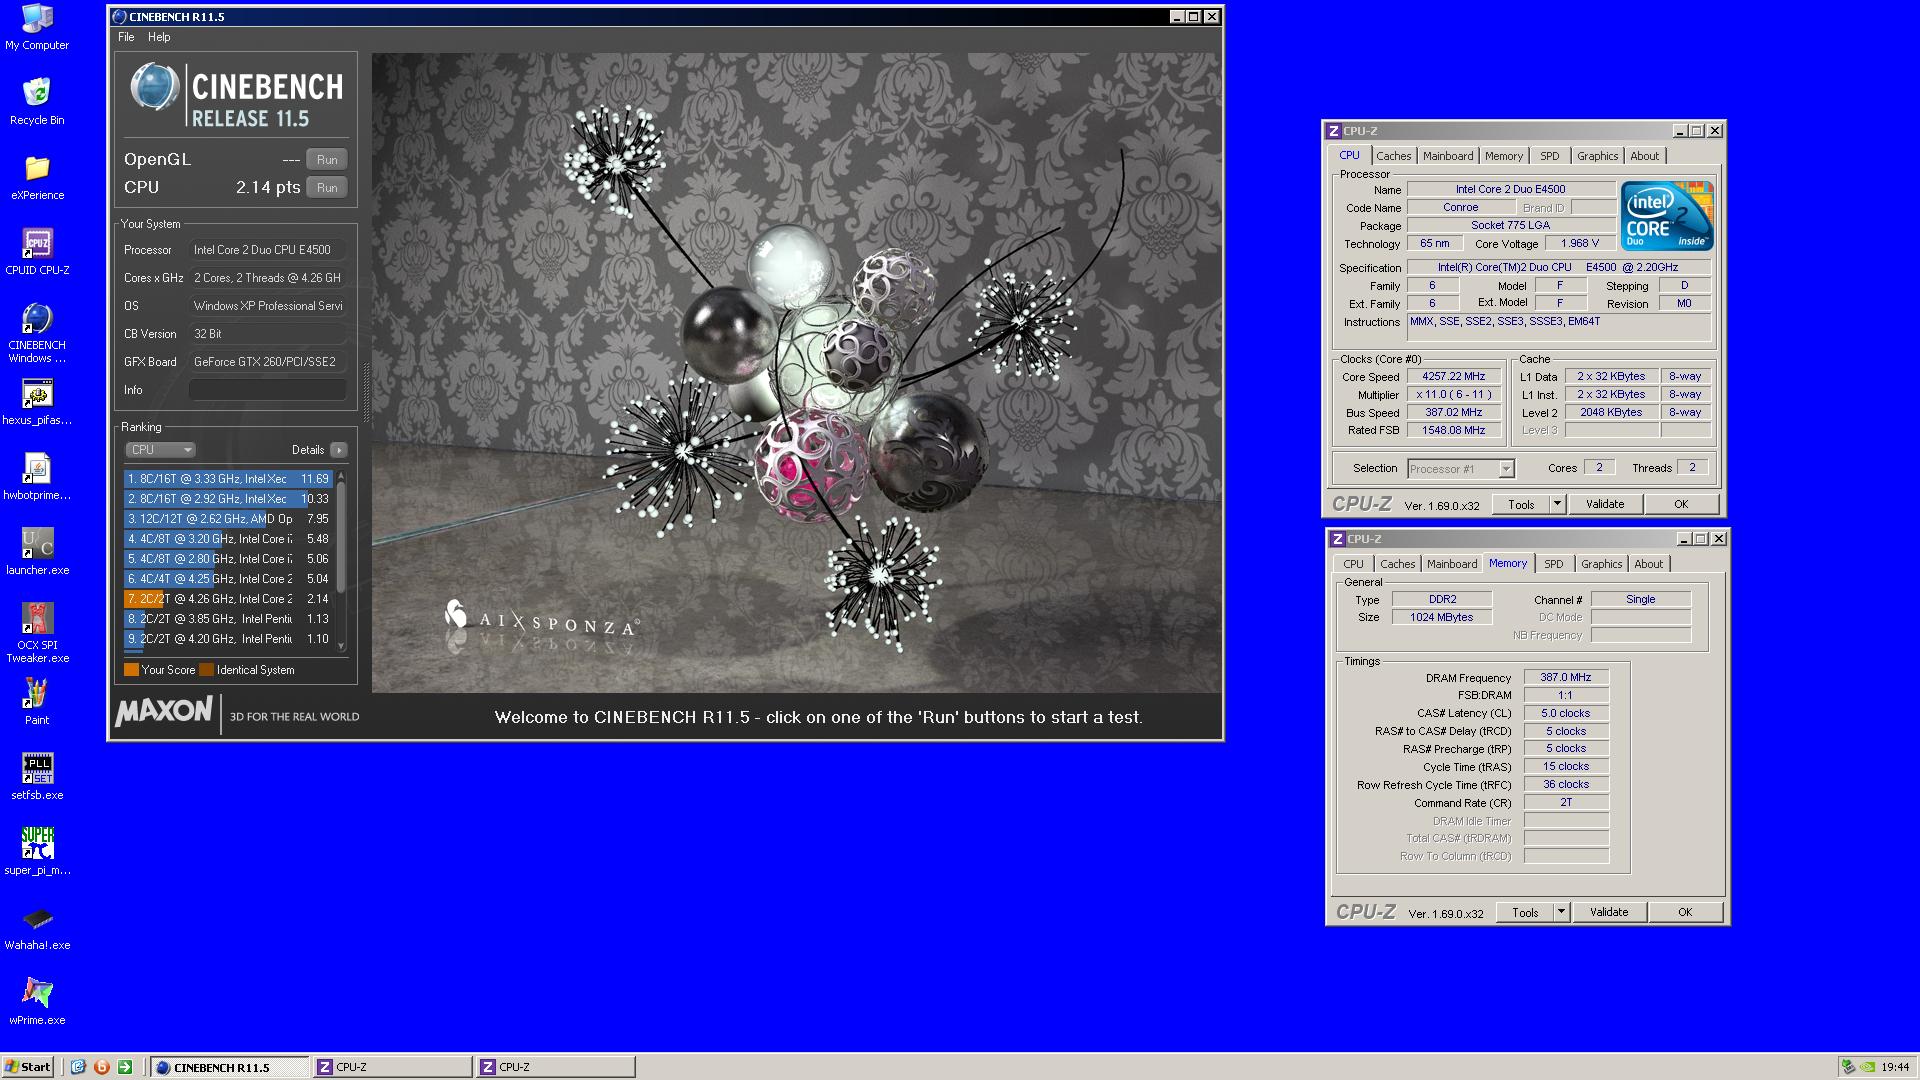Click Validate in top CPU-Z window
This screenshot has width=1920, height=1080.
click(x=1605, y=505)
